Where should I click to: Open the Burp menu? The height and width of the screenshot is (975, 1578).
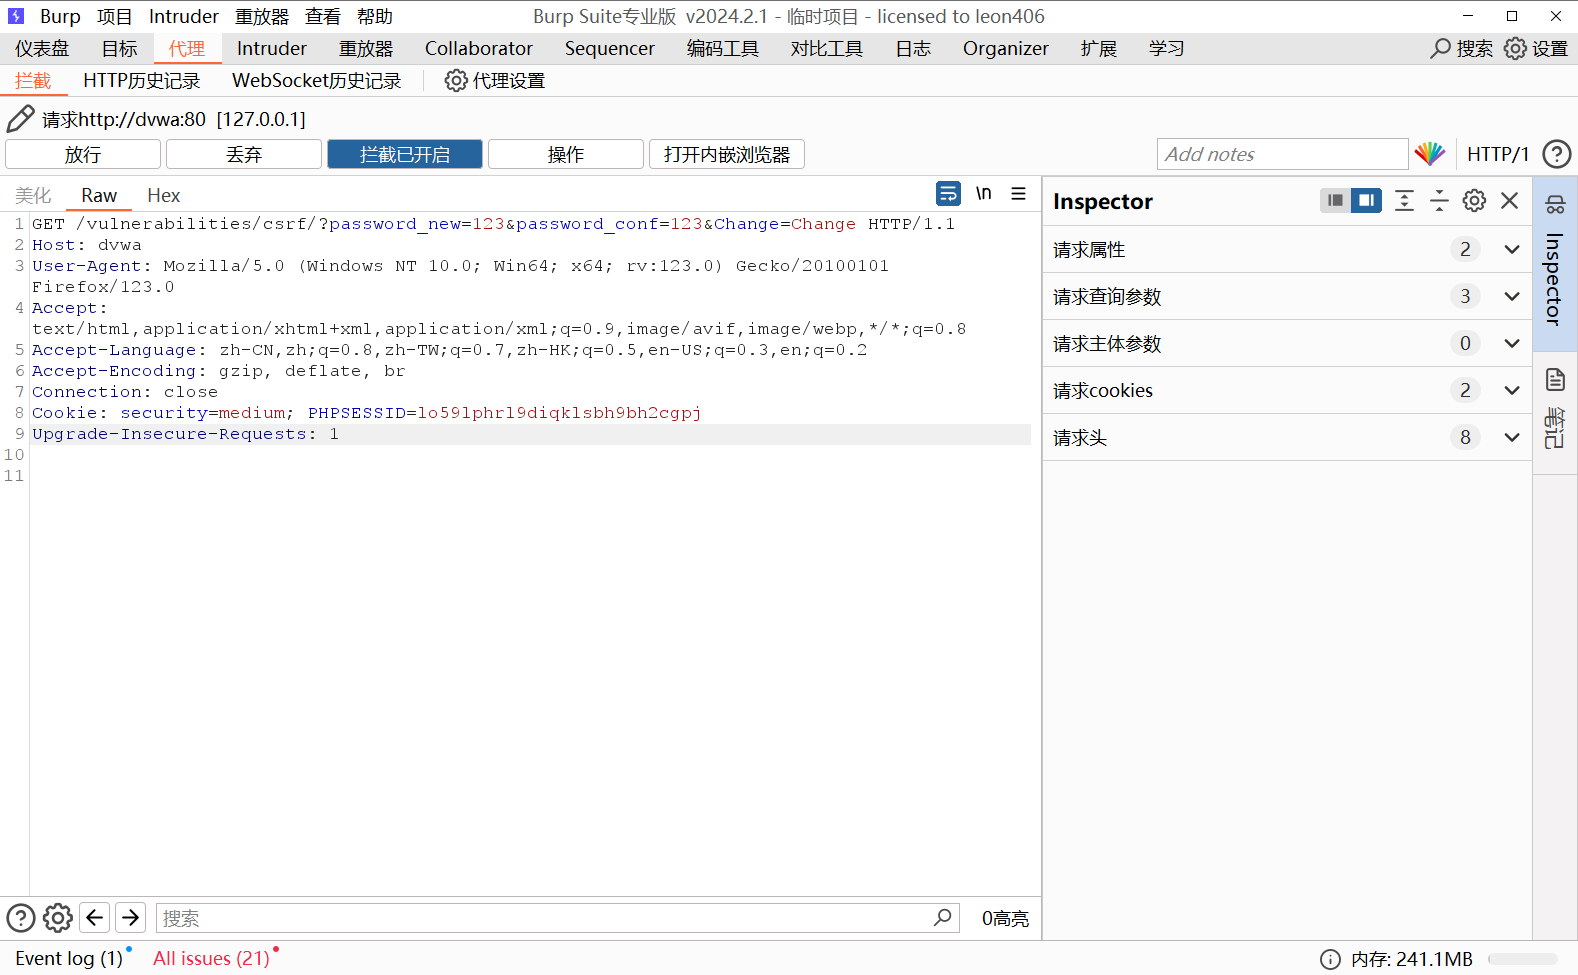point(60,16)
